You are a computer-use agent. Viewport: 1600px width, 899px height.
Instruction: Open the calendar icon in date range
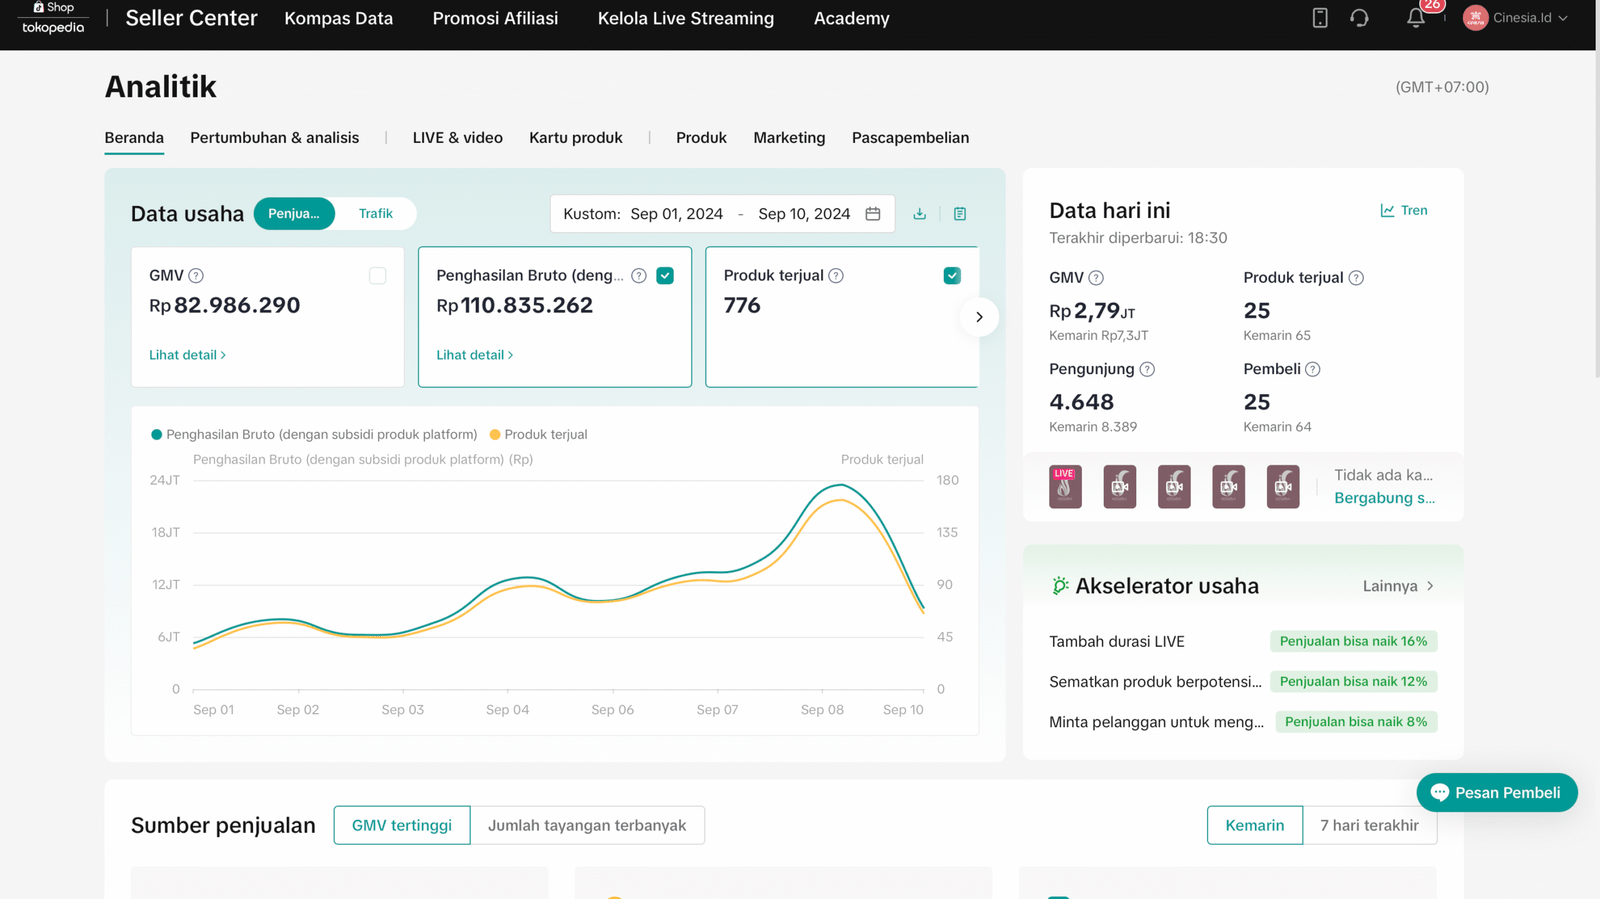pyautogui.click(x=873, y=214)
